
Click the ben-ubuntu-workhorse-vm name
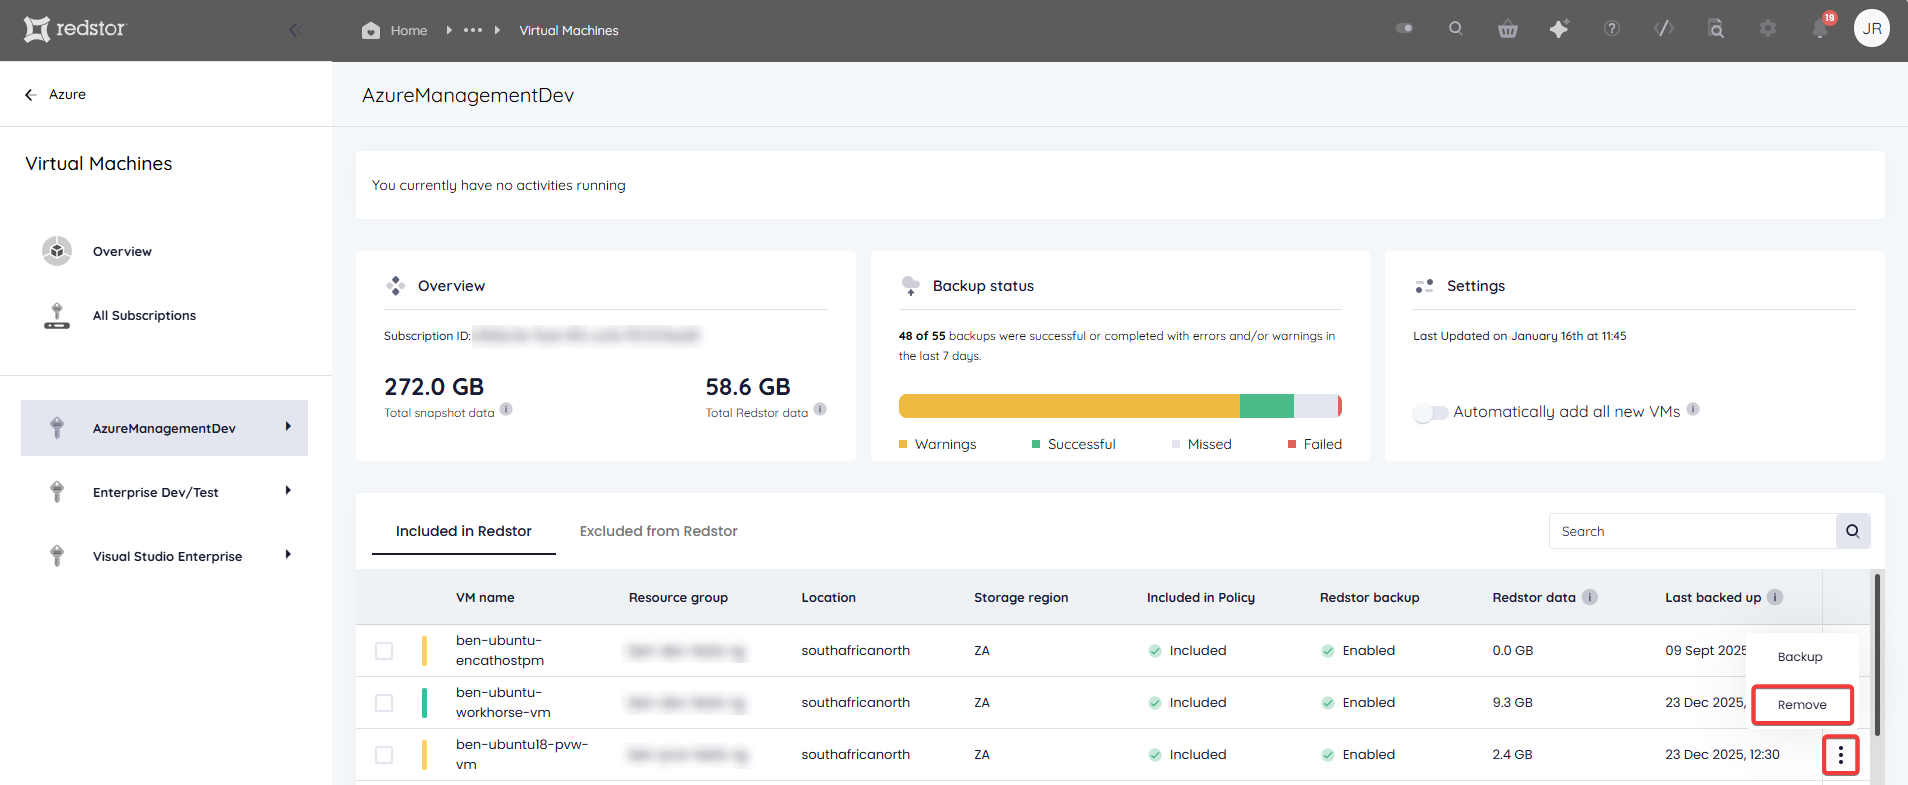503,703
